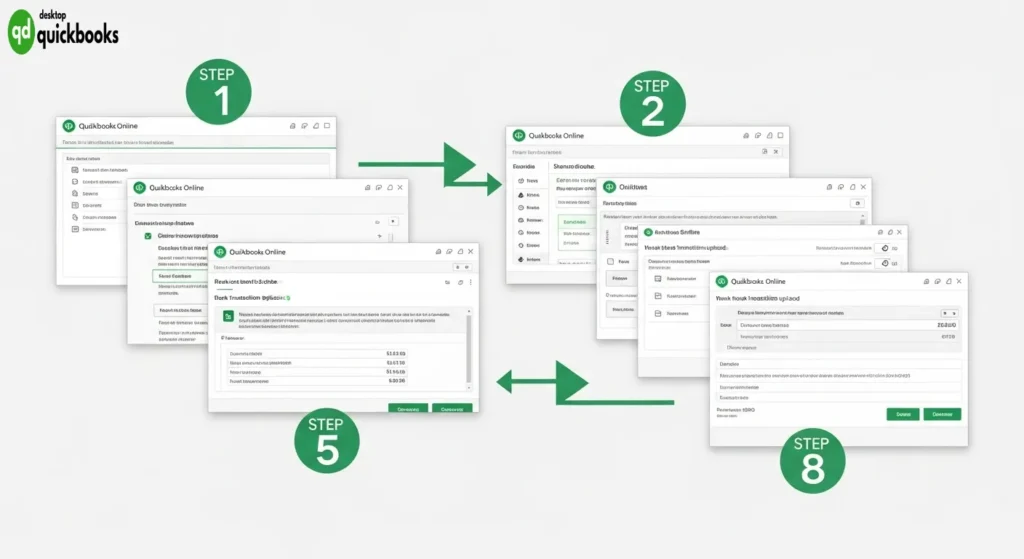Screen dimensions: 1024x559
Task: Click the last green button in the Step 8 window
Action: (942, 414)
